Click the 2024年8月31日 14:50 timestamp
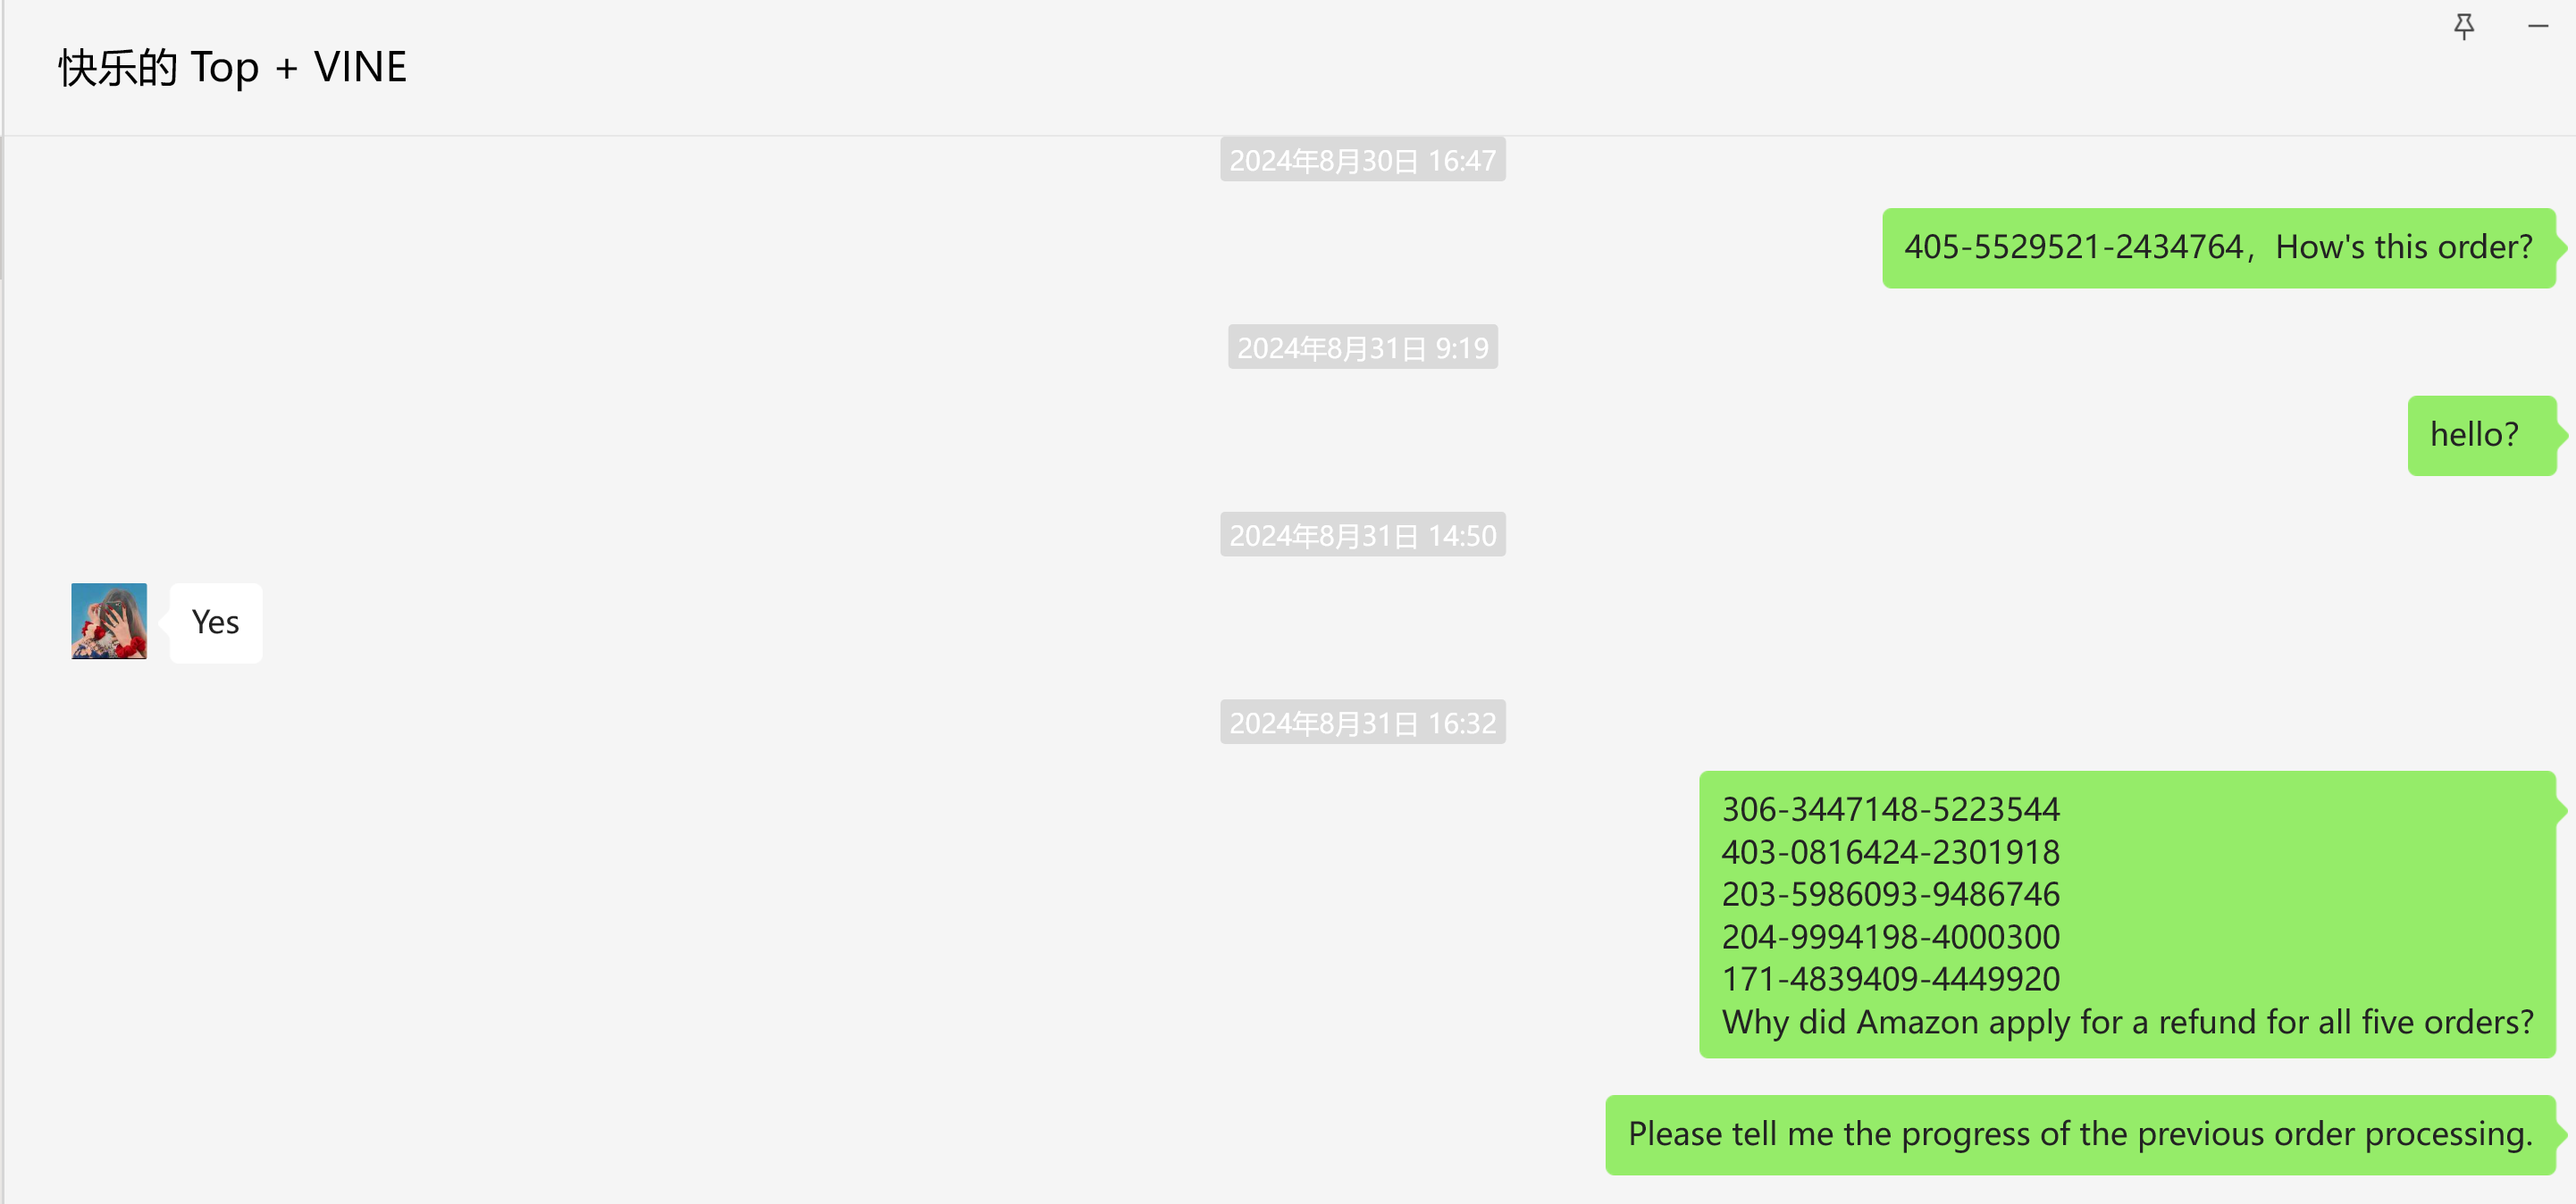Screen dimensions: 2576x1204 click(x=1362, y=535)
